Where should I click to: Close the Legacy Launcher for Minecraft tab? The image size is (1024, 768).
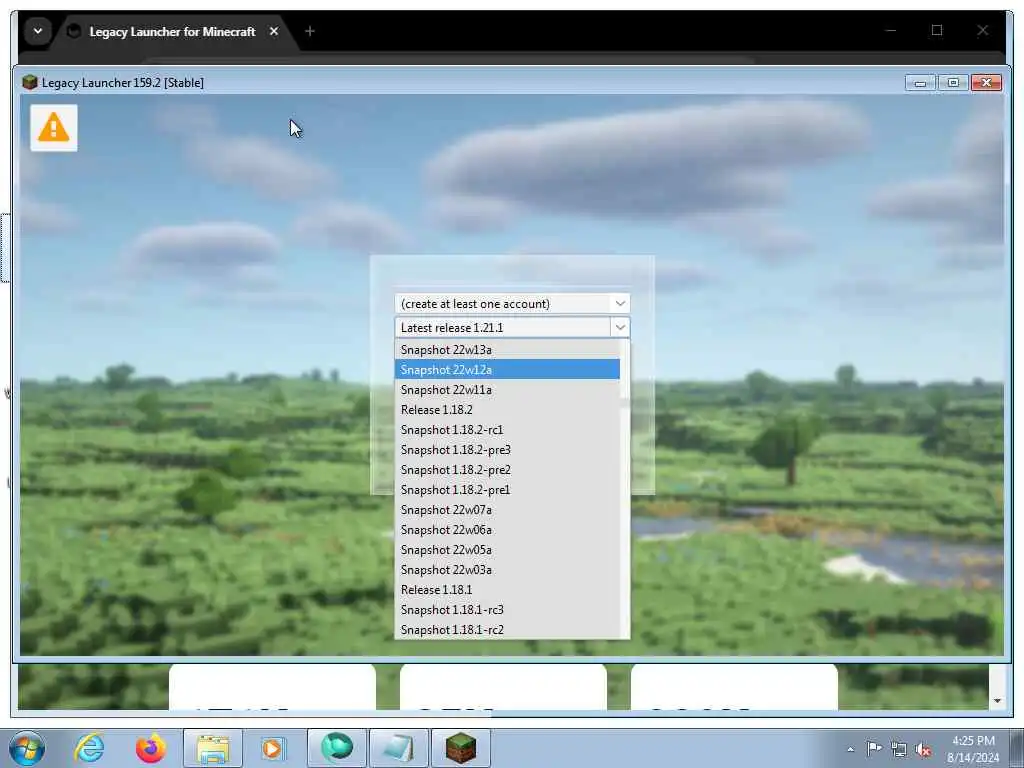(x=274, y=31)
